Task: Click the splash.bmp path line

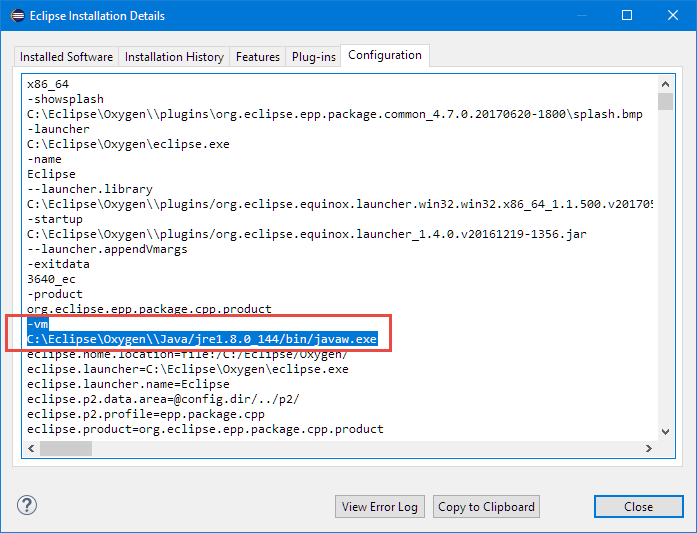Action: [335, 114]
